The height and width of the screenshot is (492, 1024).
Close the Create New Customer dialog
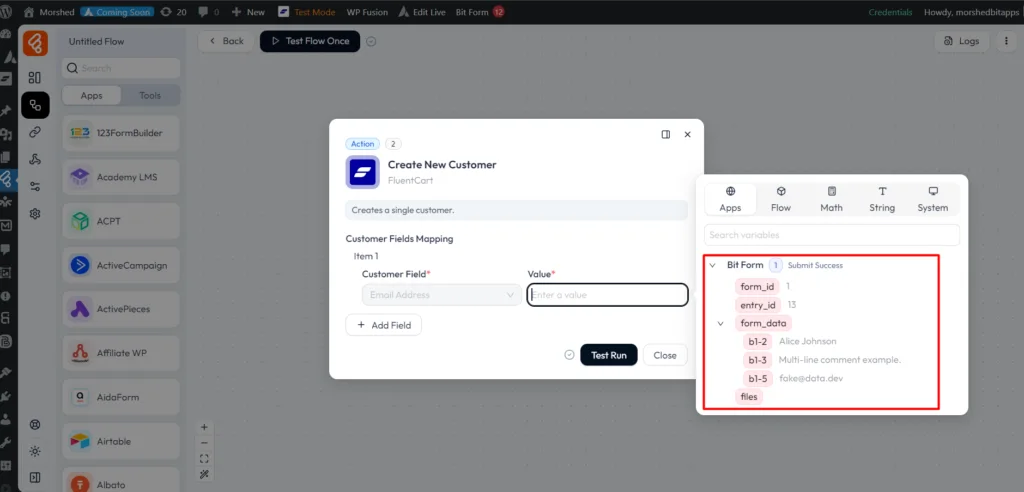687,135
